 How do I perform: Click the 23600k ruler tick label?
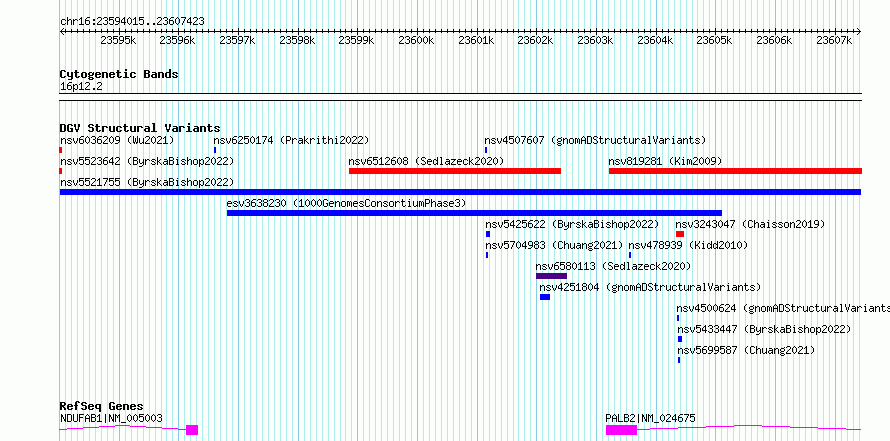416,40
